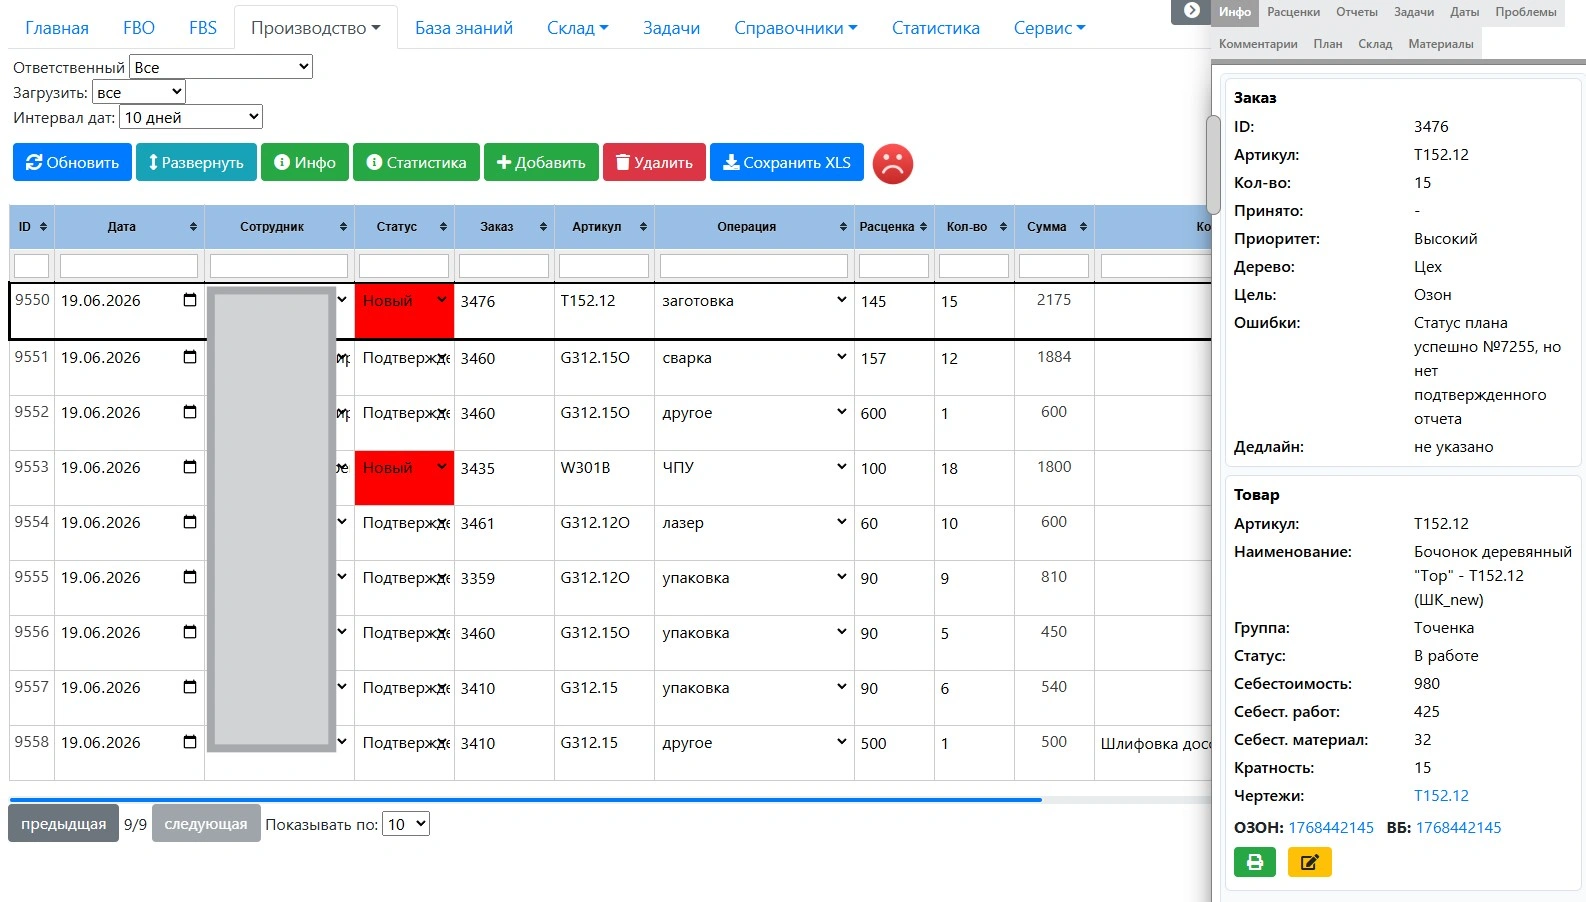
Task: Click the yellow edit button in Товар panel
Action: click(1310, 862)
